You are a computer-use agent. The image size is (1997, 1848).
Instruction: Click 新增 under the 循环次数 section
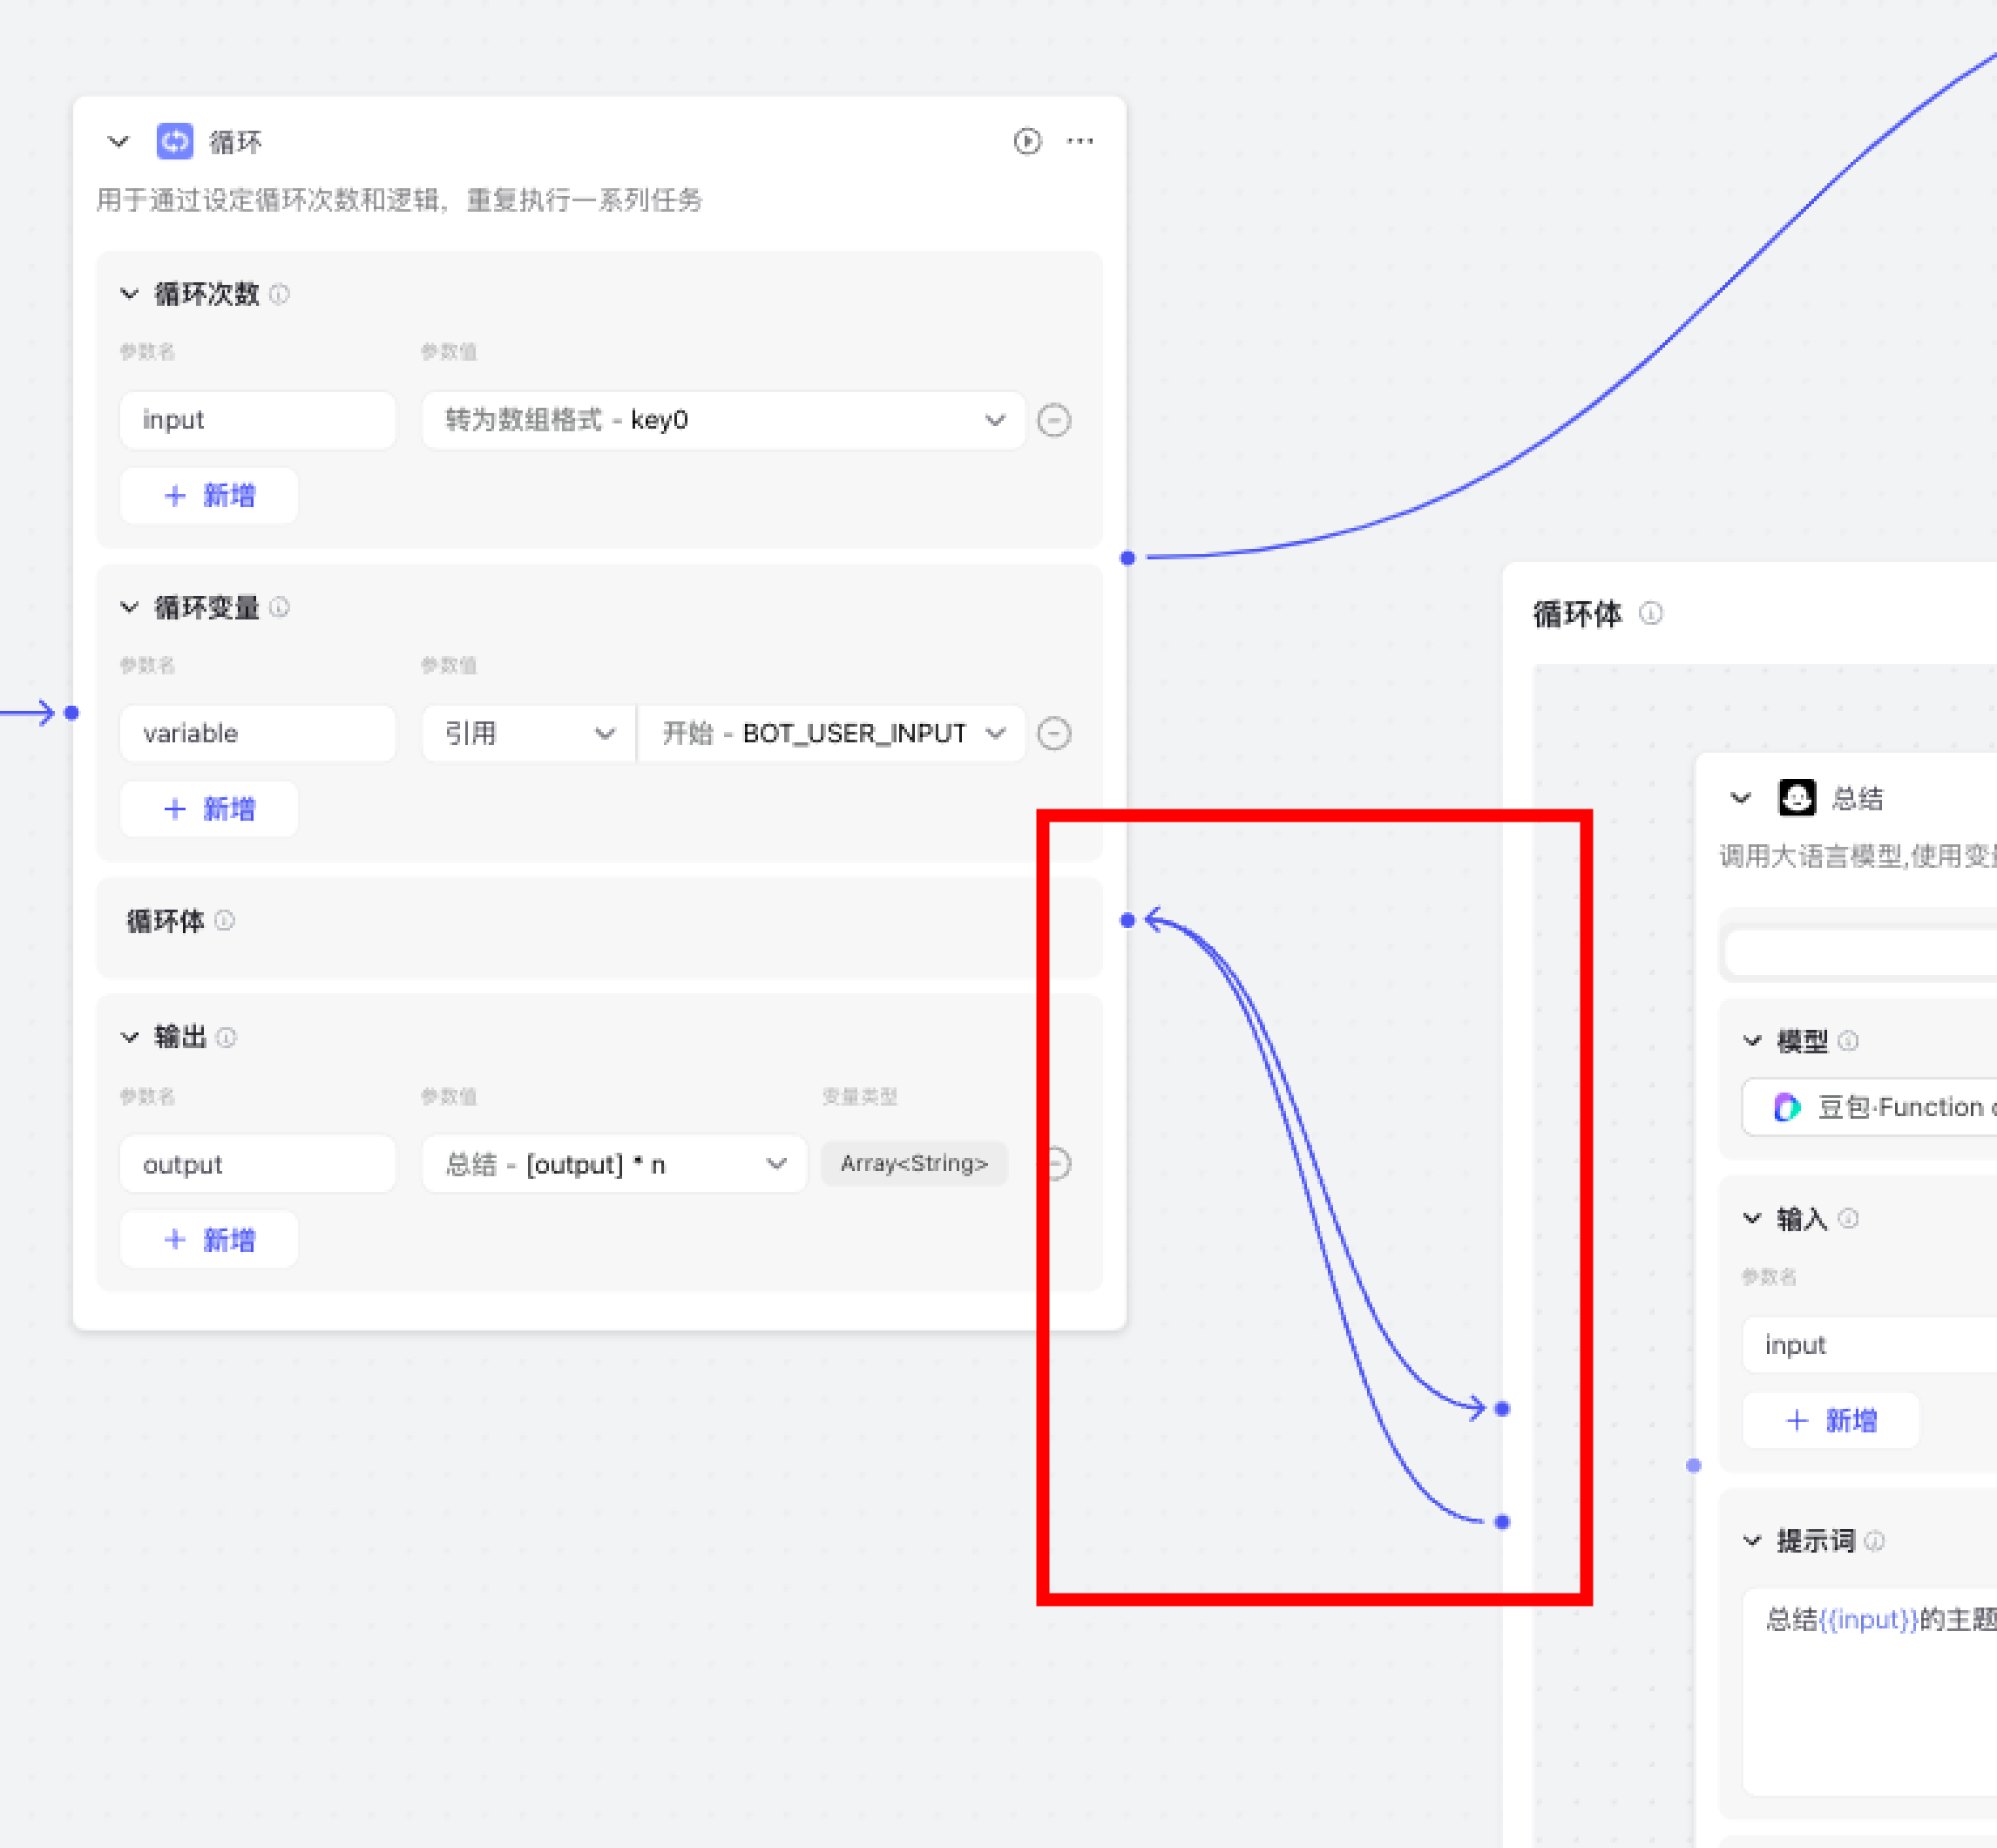[208, 495]
